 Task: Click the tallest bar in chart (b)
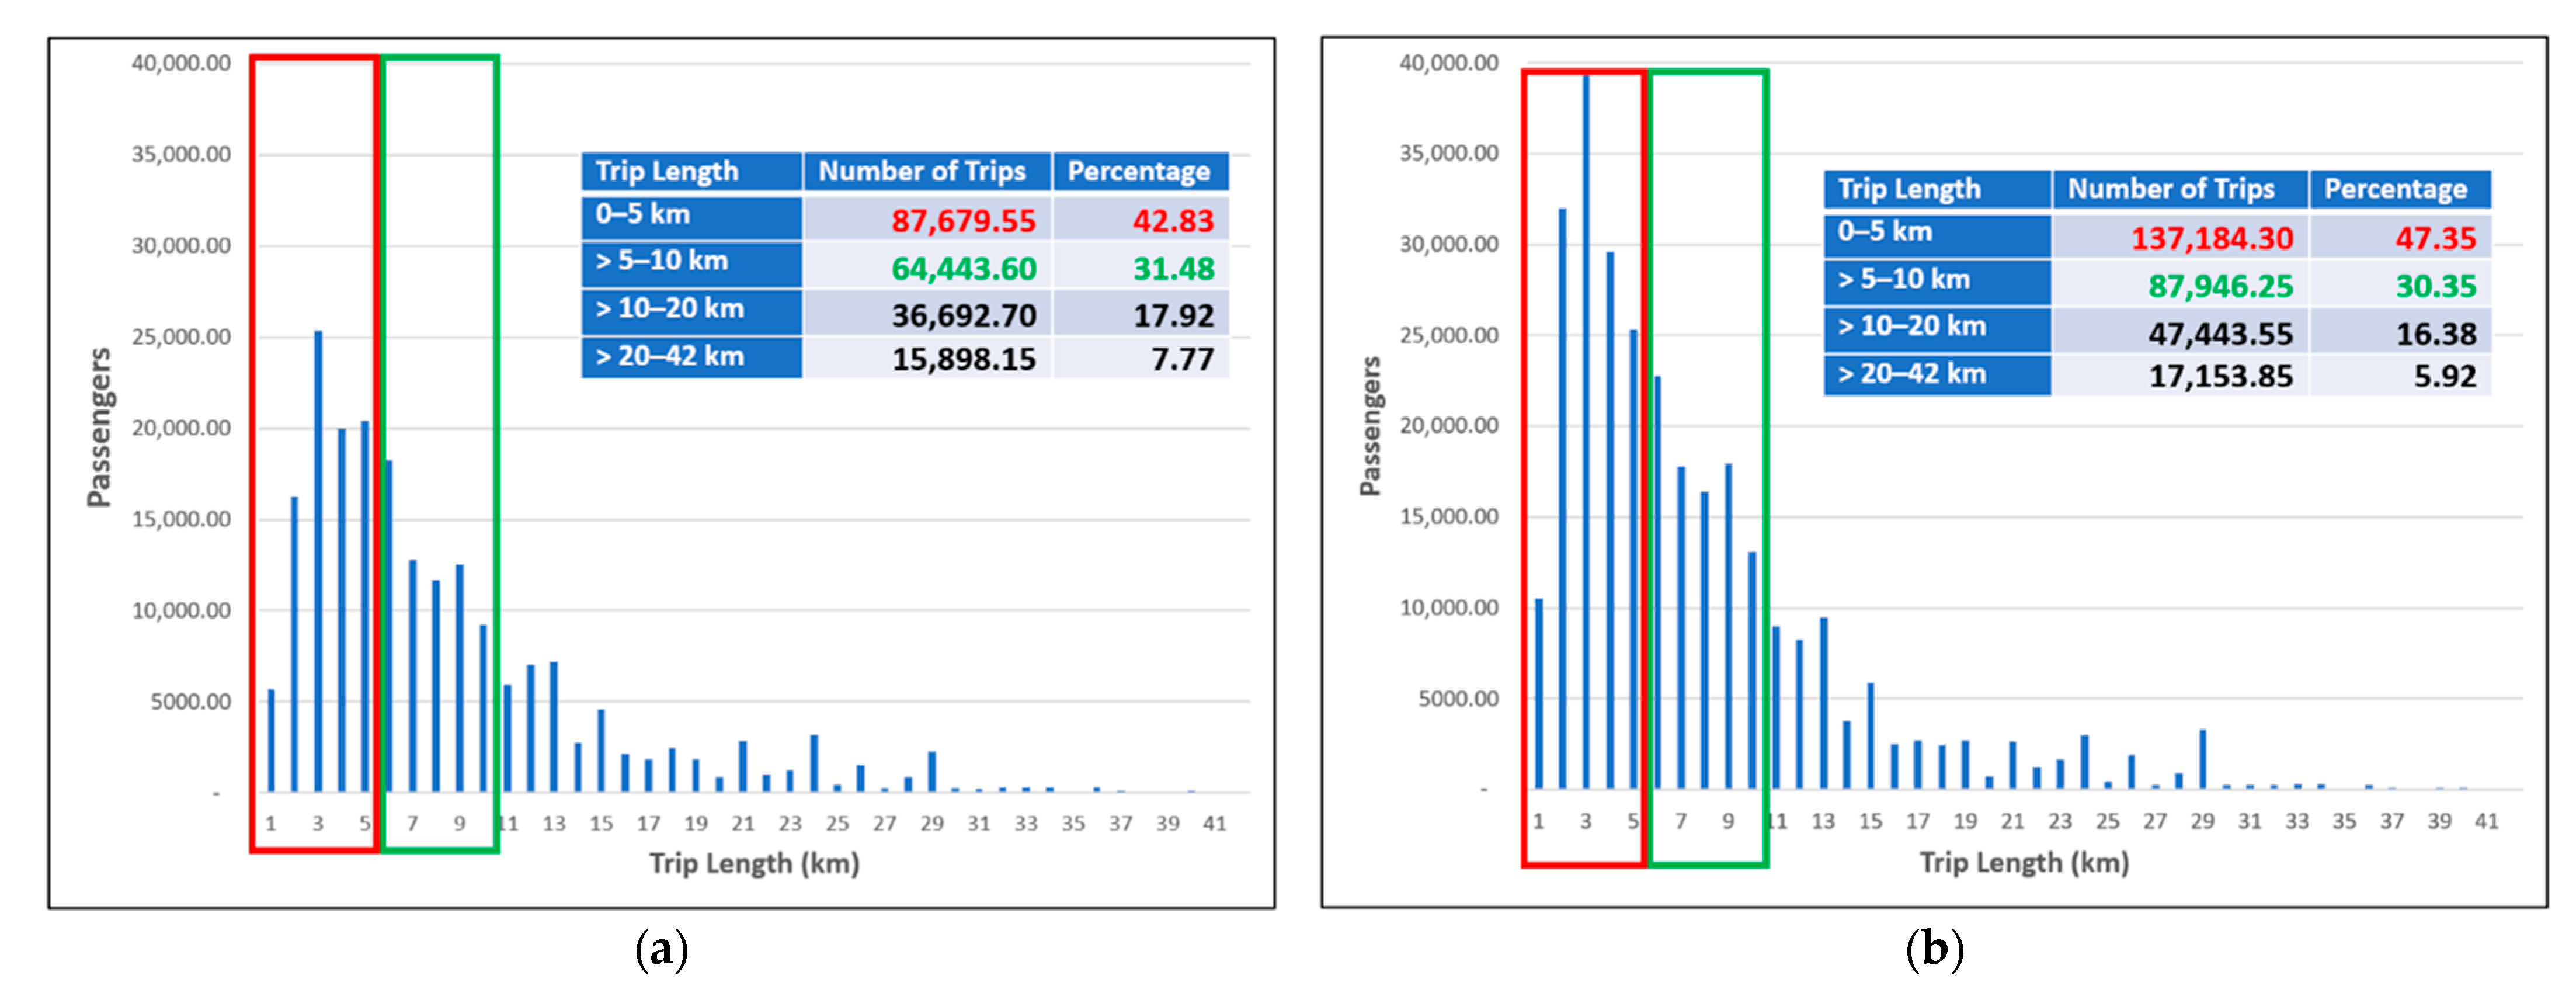[x=1586, y=430]
